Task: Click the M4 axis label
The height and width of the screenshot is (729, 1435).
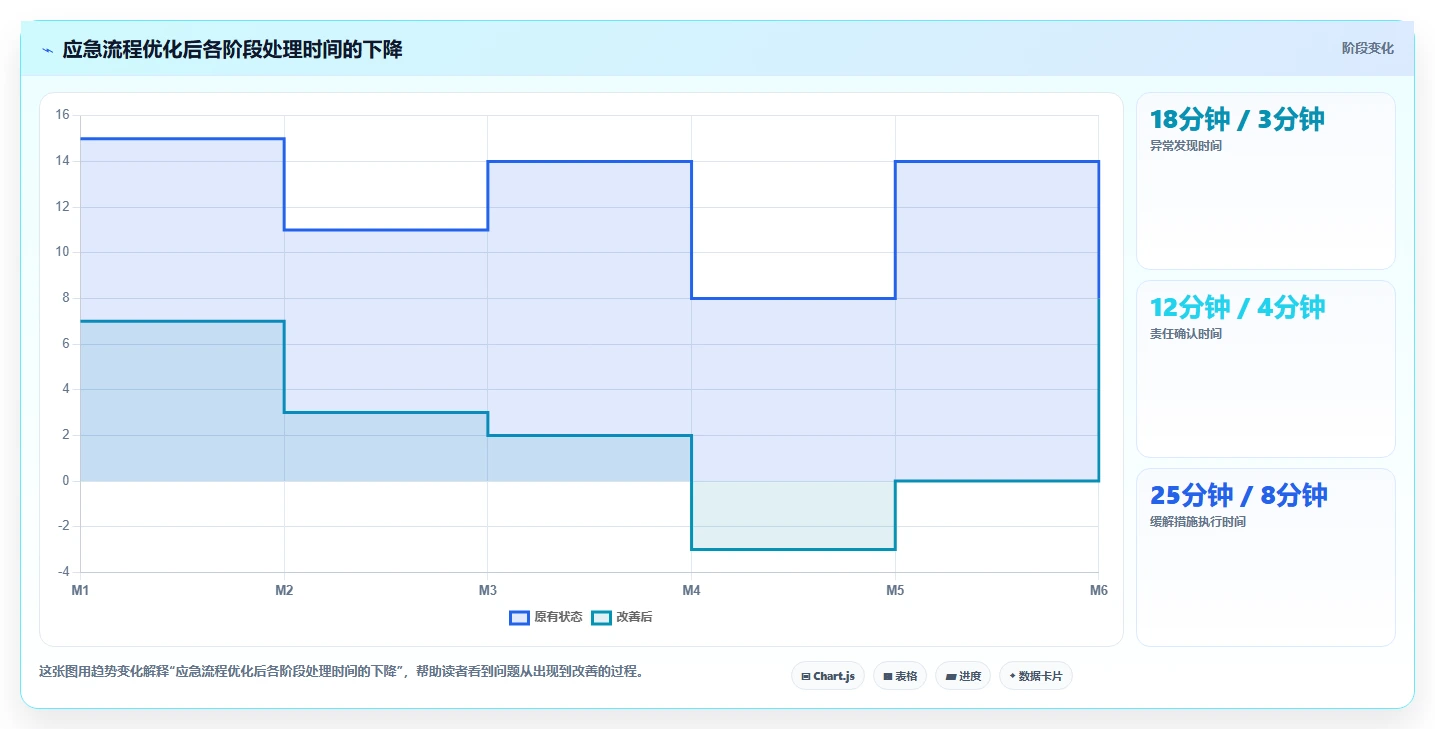Action: [x=692, y=591]
